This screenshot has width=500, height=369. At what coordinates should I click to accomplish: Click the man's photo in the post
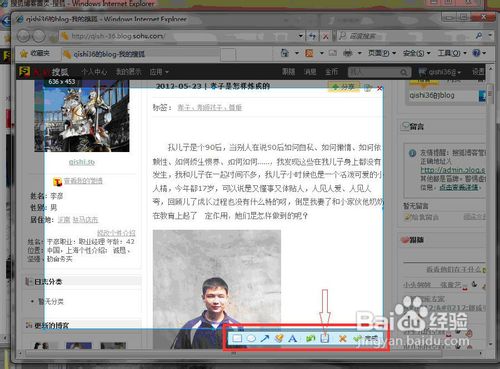click(217, 289)
